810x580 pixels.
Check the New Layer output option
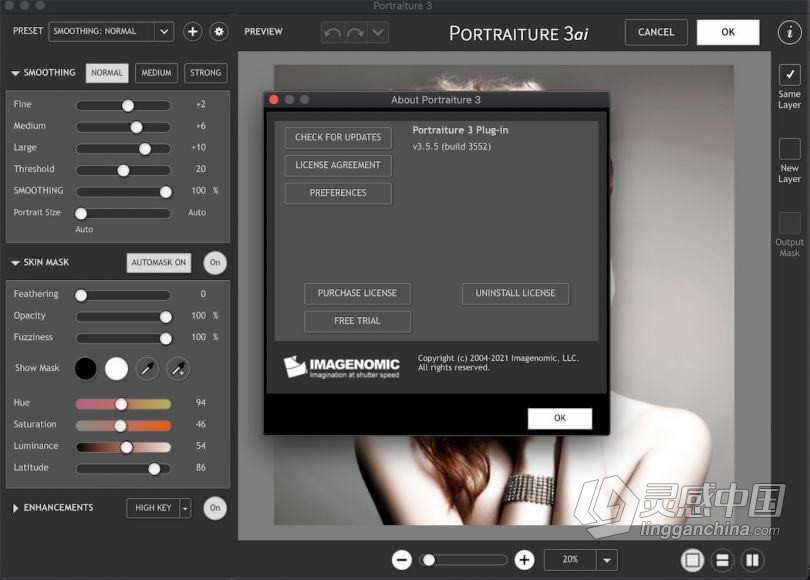[789, 148]
